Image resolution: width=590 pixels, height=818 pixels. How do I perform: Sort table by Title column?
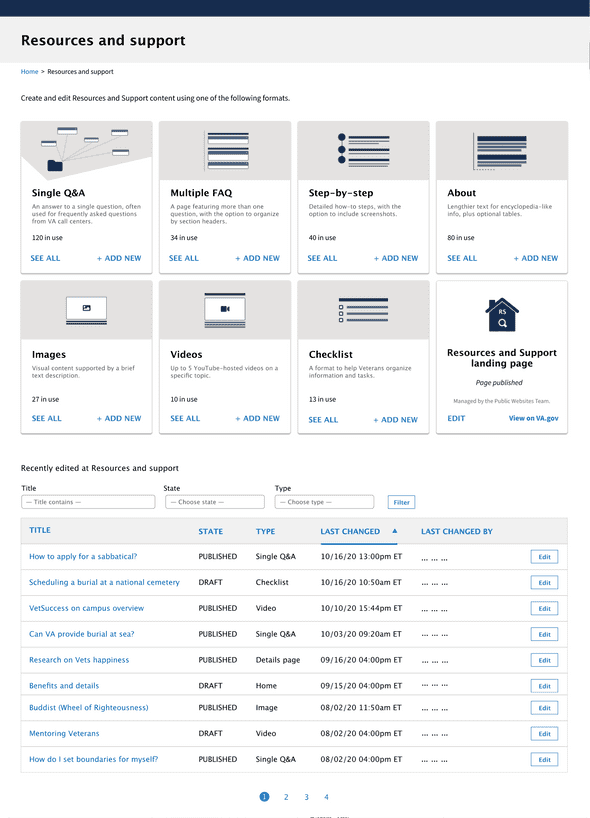coord(40,530)
